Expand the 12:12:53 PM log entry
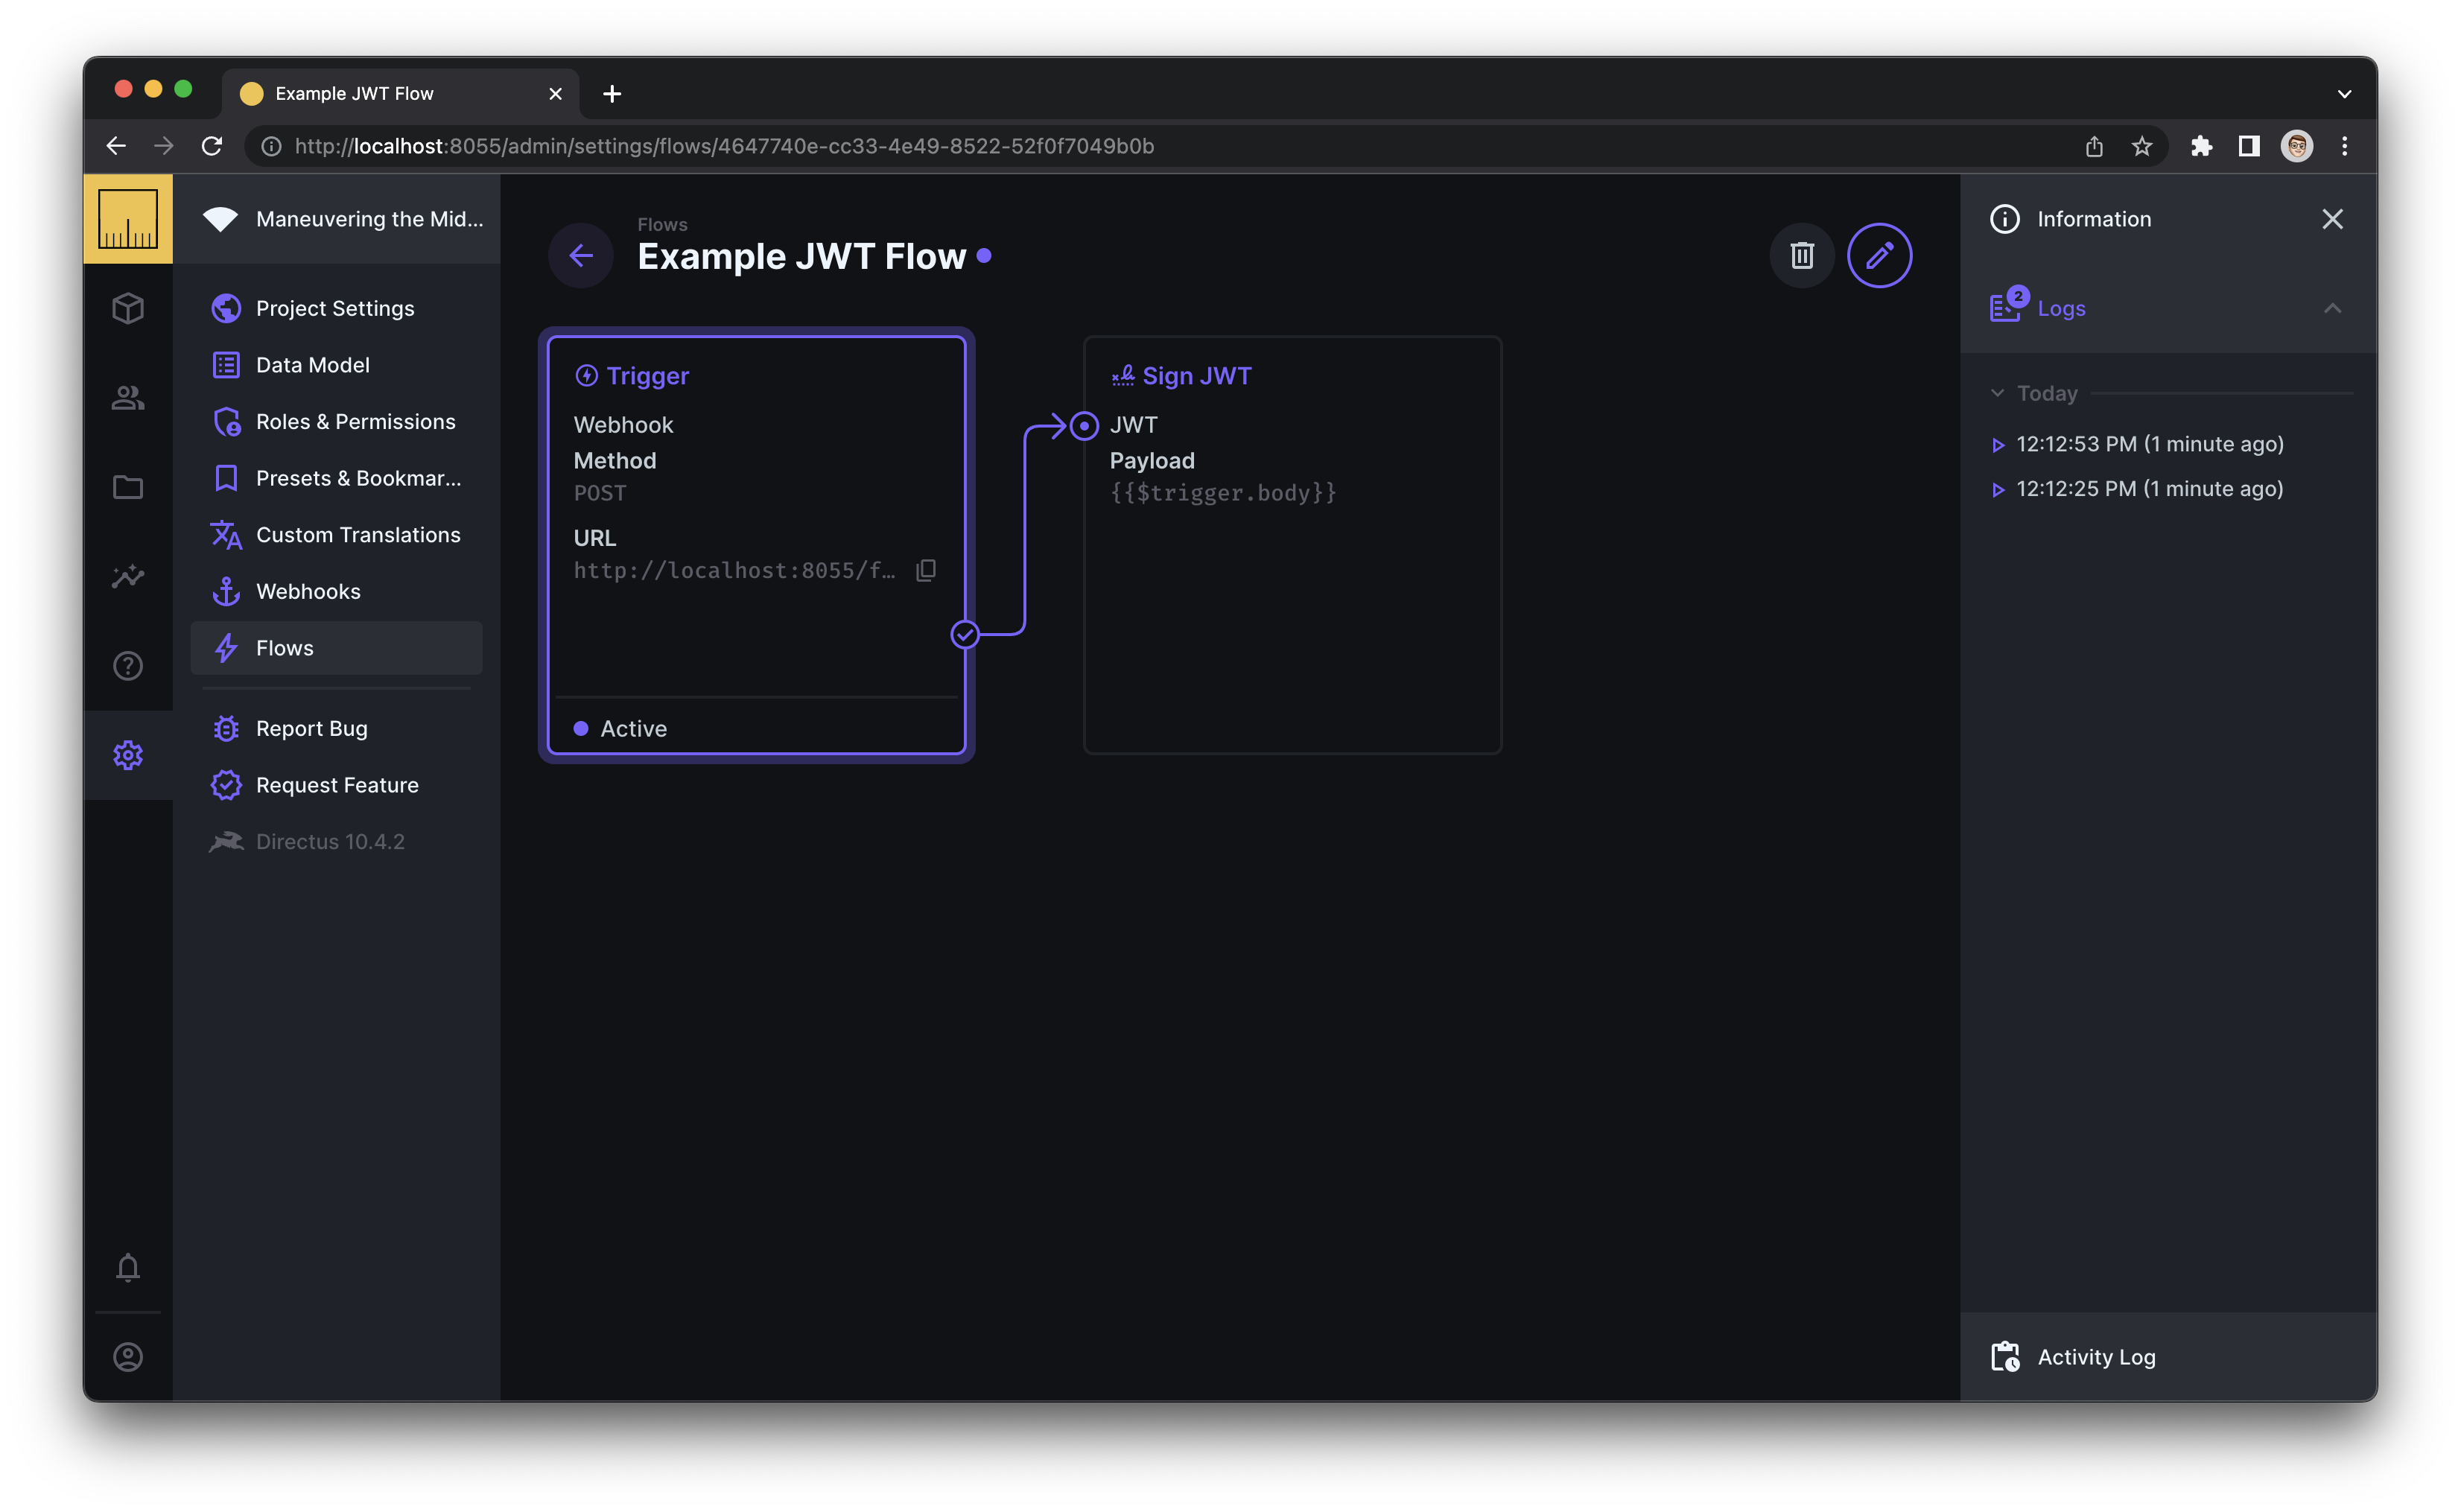 point(1998,444)
